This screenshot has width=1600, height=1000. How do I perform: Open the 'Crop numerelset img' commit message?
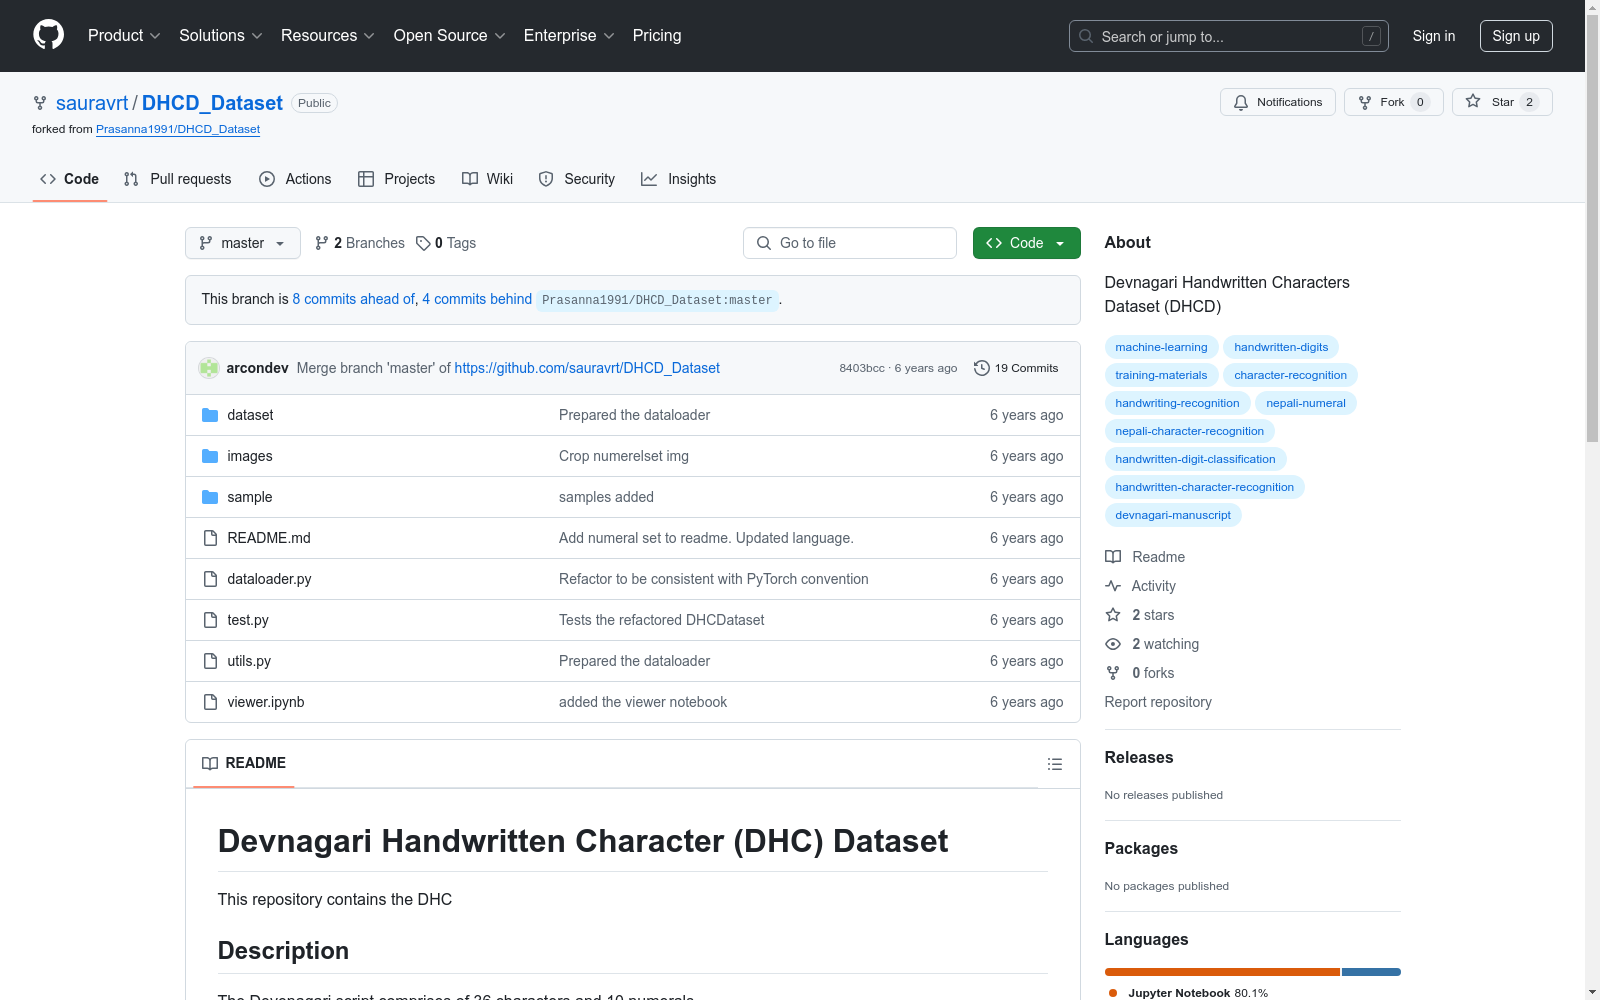tap(624, 456)
